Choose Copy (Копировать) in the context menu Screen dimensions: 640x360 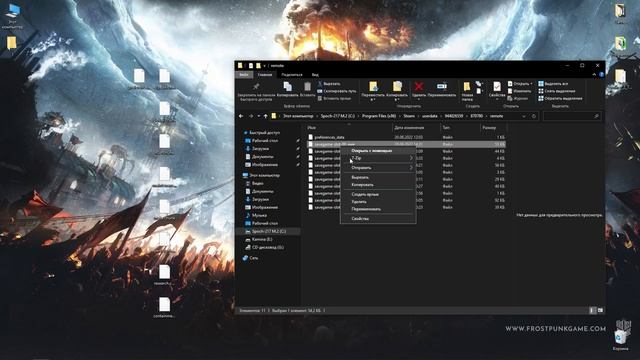[x=378, y=185]
